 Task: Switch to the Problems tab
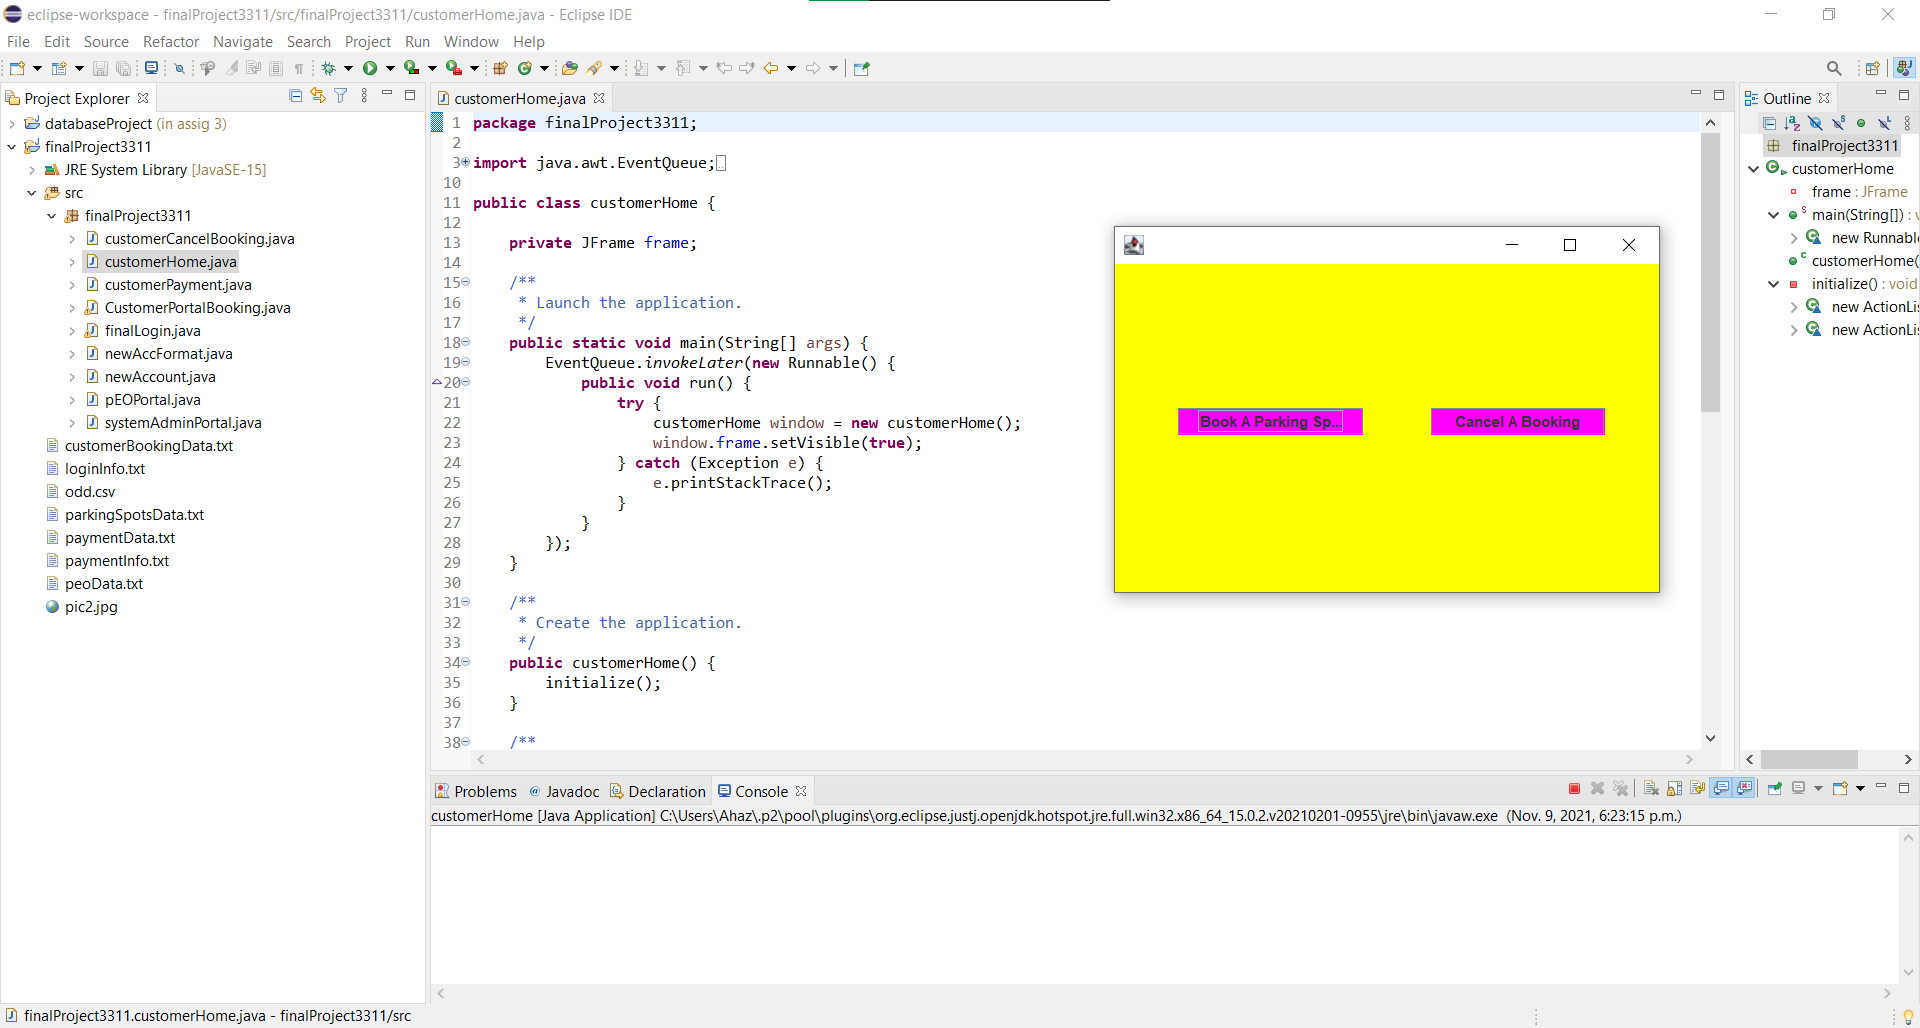click(x=486, y=791)
